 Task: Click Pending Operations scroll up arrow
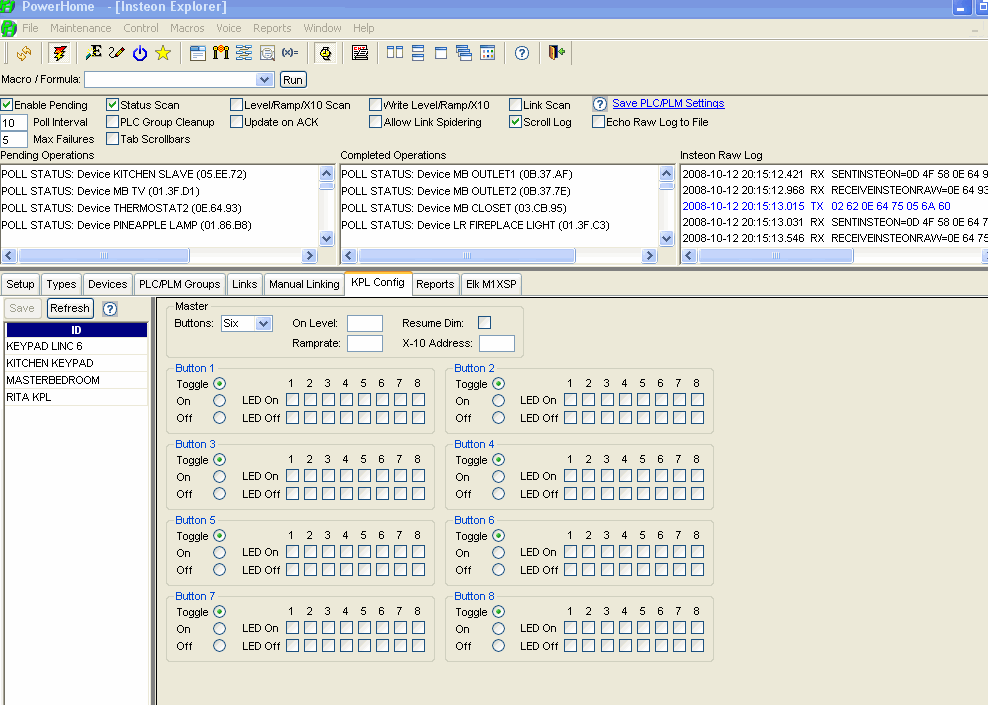tap(326, 173)
